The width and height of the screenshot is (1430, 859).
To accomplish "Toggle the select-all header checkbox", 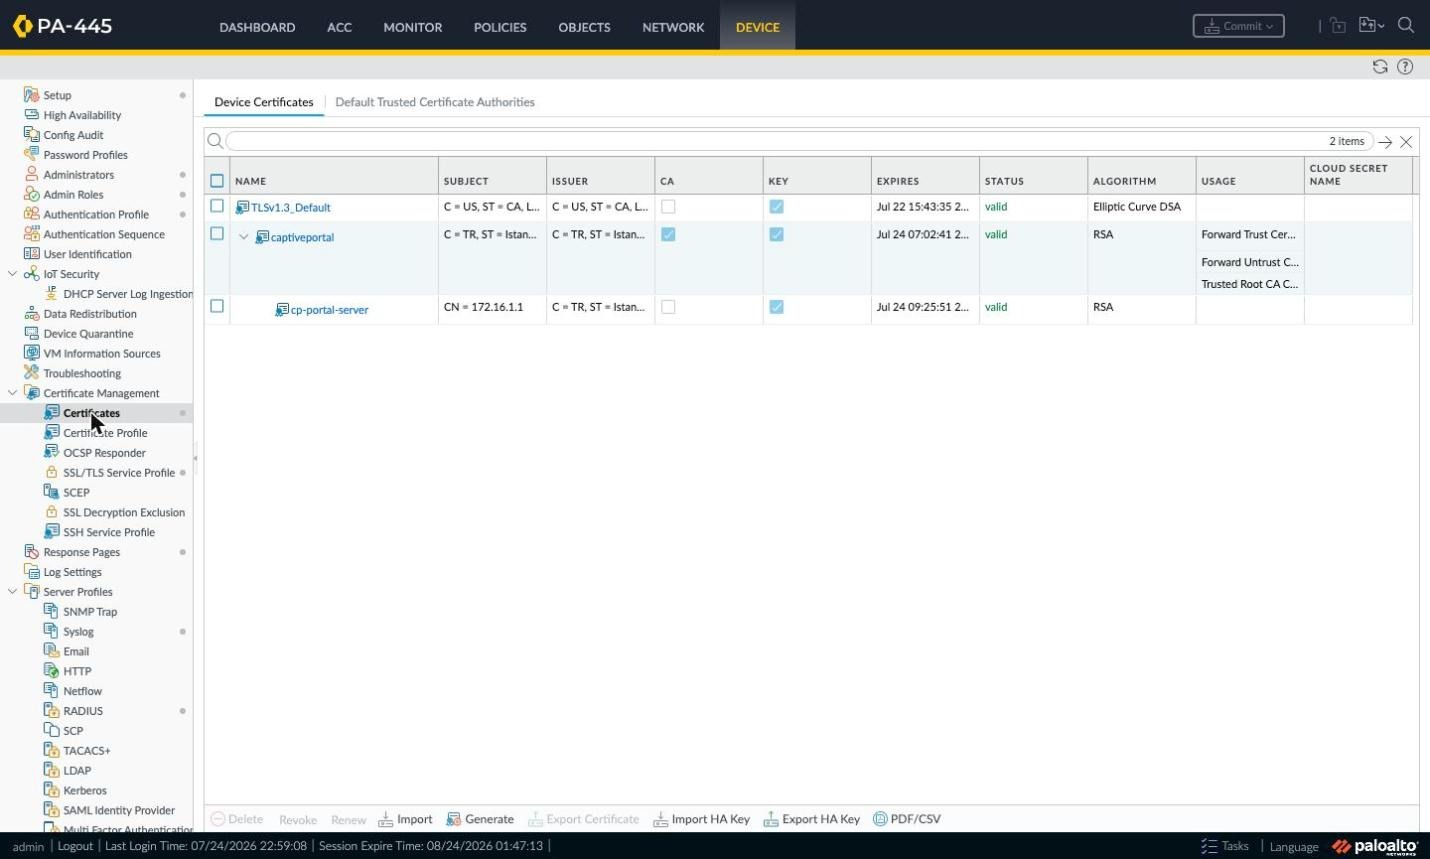I will [217, 181].
